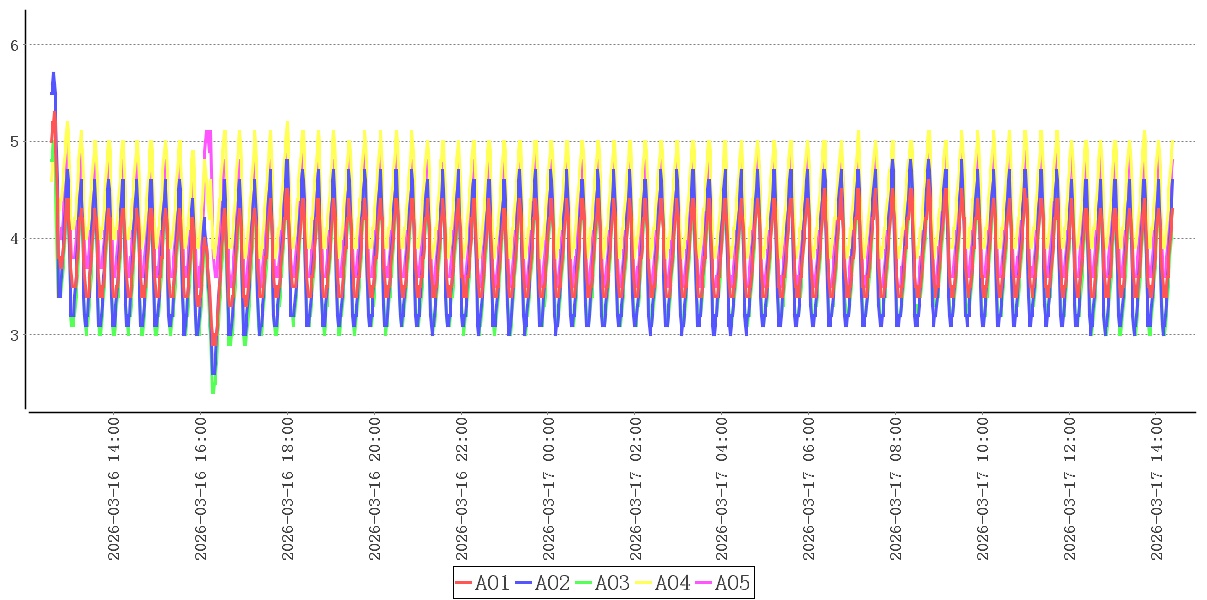Click the green A03 lowest dip below 3

click(x=213, y=389)
